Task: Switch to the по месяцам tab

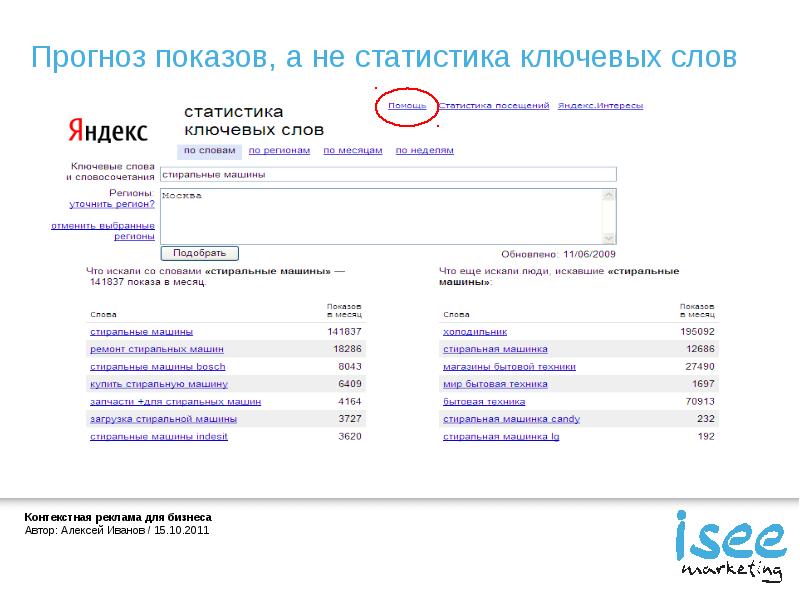Action: point(353,150)
